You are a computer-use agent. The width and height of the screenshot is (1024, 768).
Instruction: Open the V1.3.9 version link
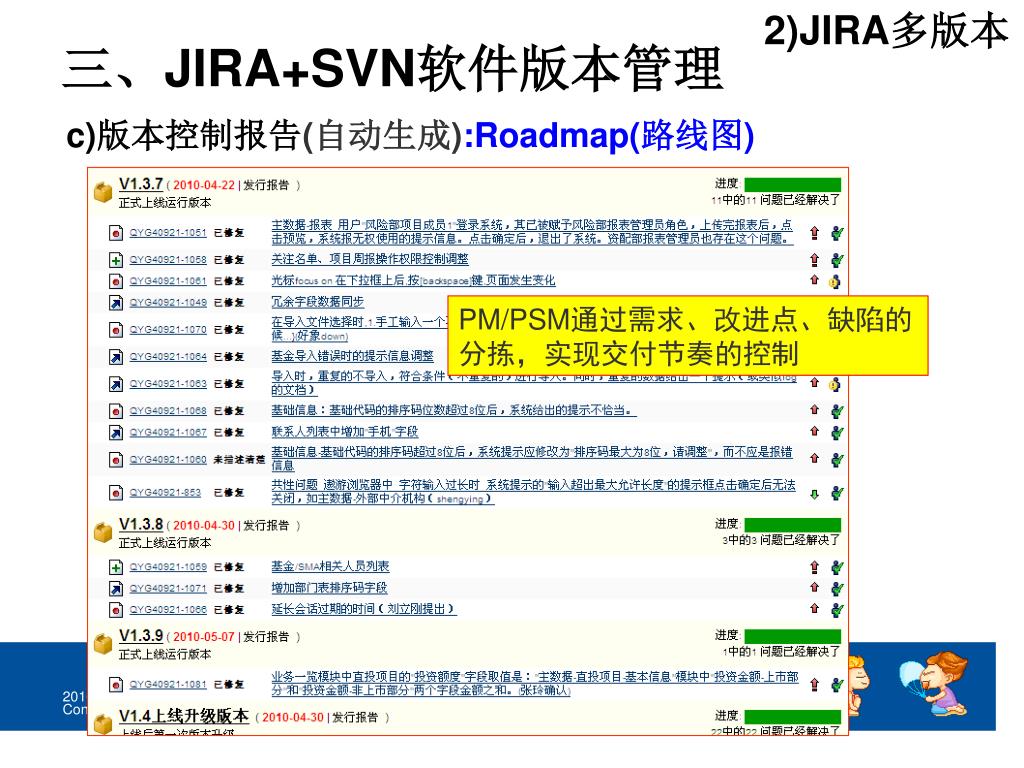(140, 635)
